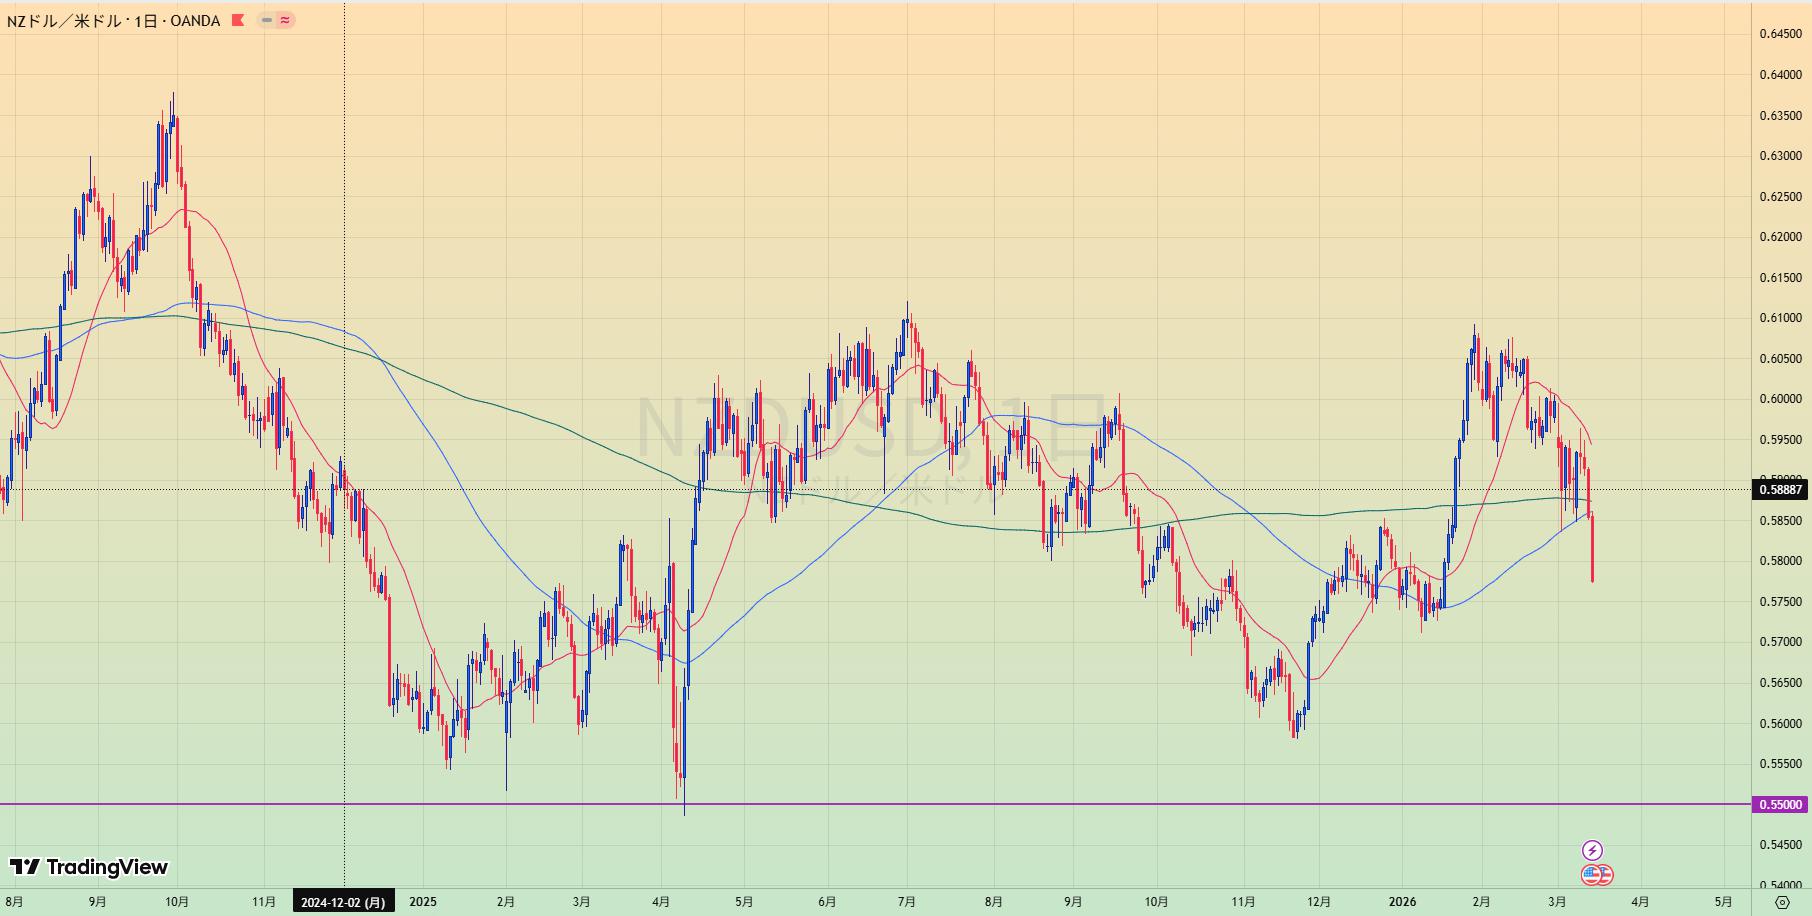Click the TradingView logo
1812x916 pixels.
[89, 867]
